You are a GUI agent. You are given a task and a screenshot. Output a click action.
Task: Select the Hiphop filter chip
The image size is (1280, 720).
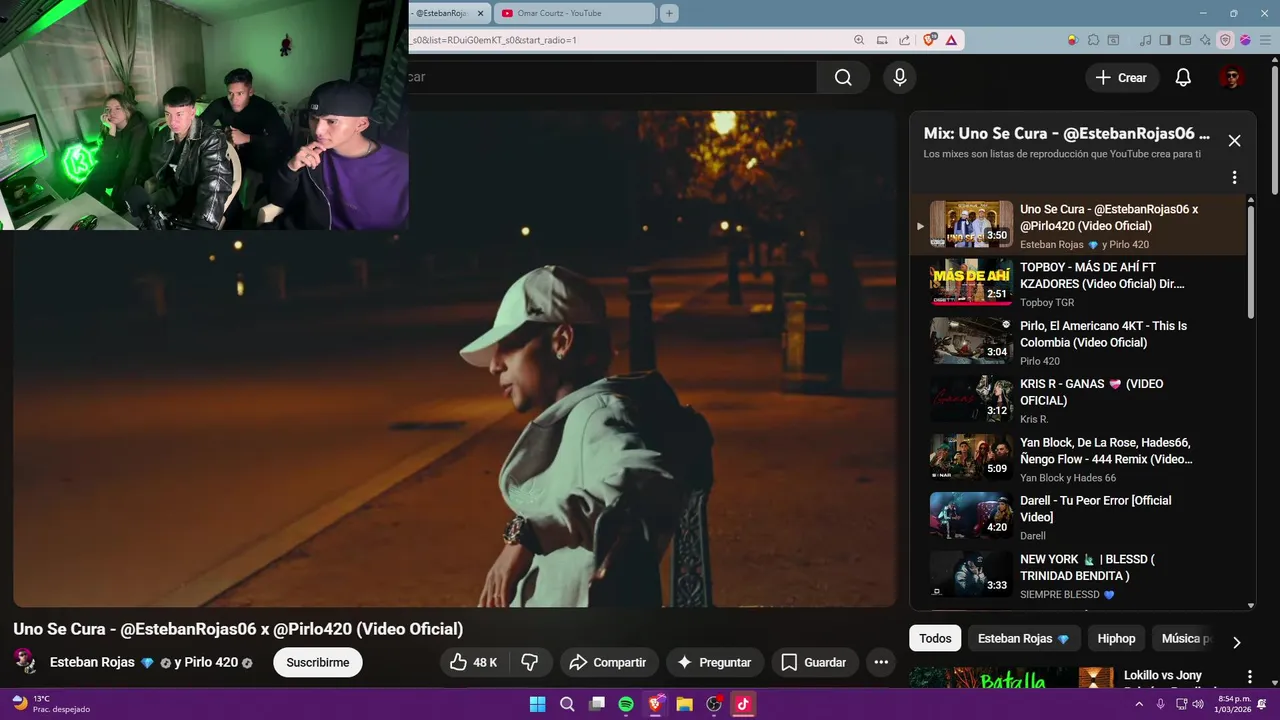pos(1116,638)
